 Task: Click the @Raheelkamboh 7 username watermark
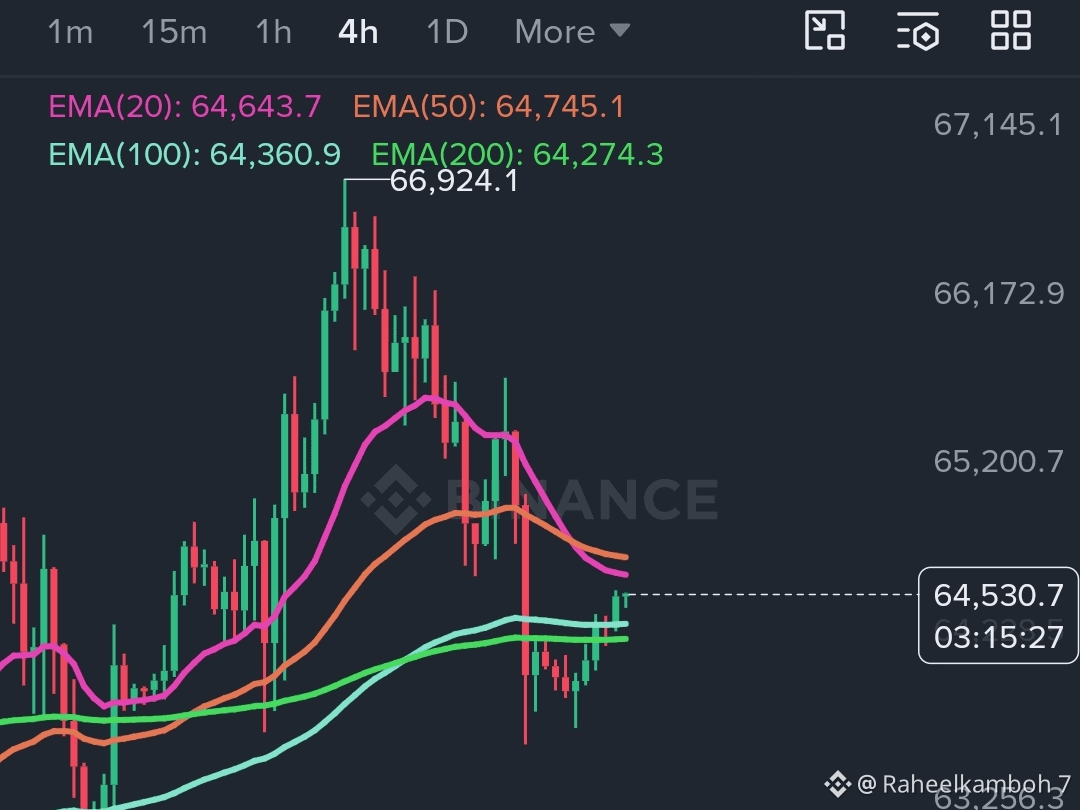[x=964, y=784]
